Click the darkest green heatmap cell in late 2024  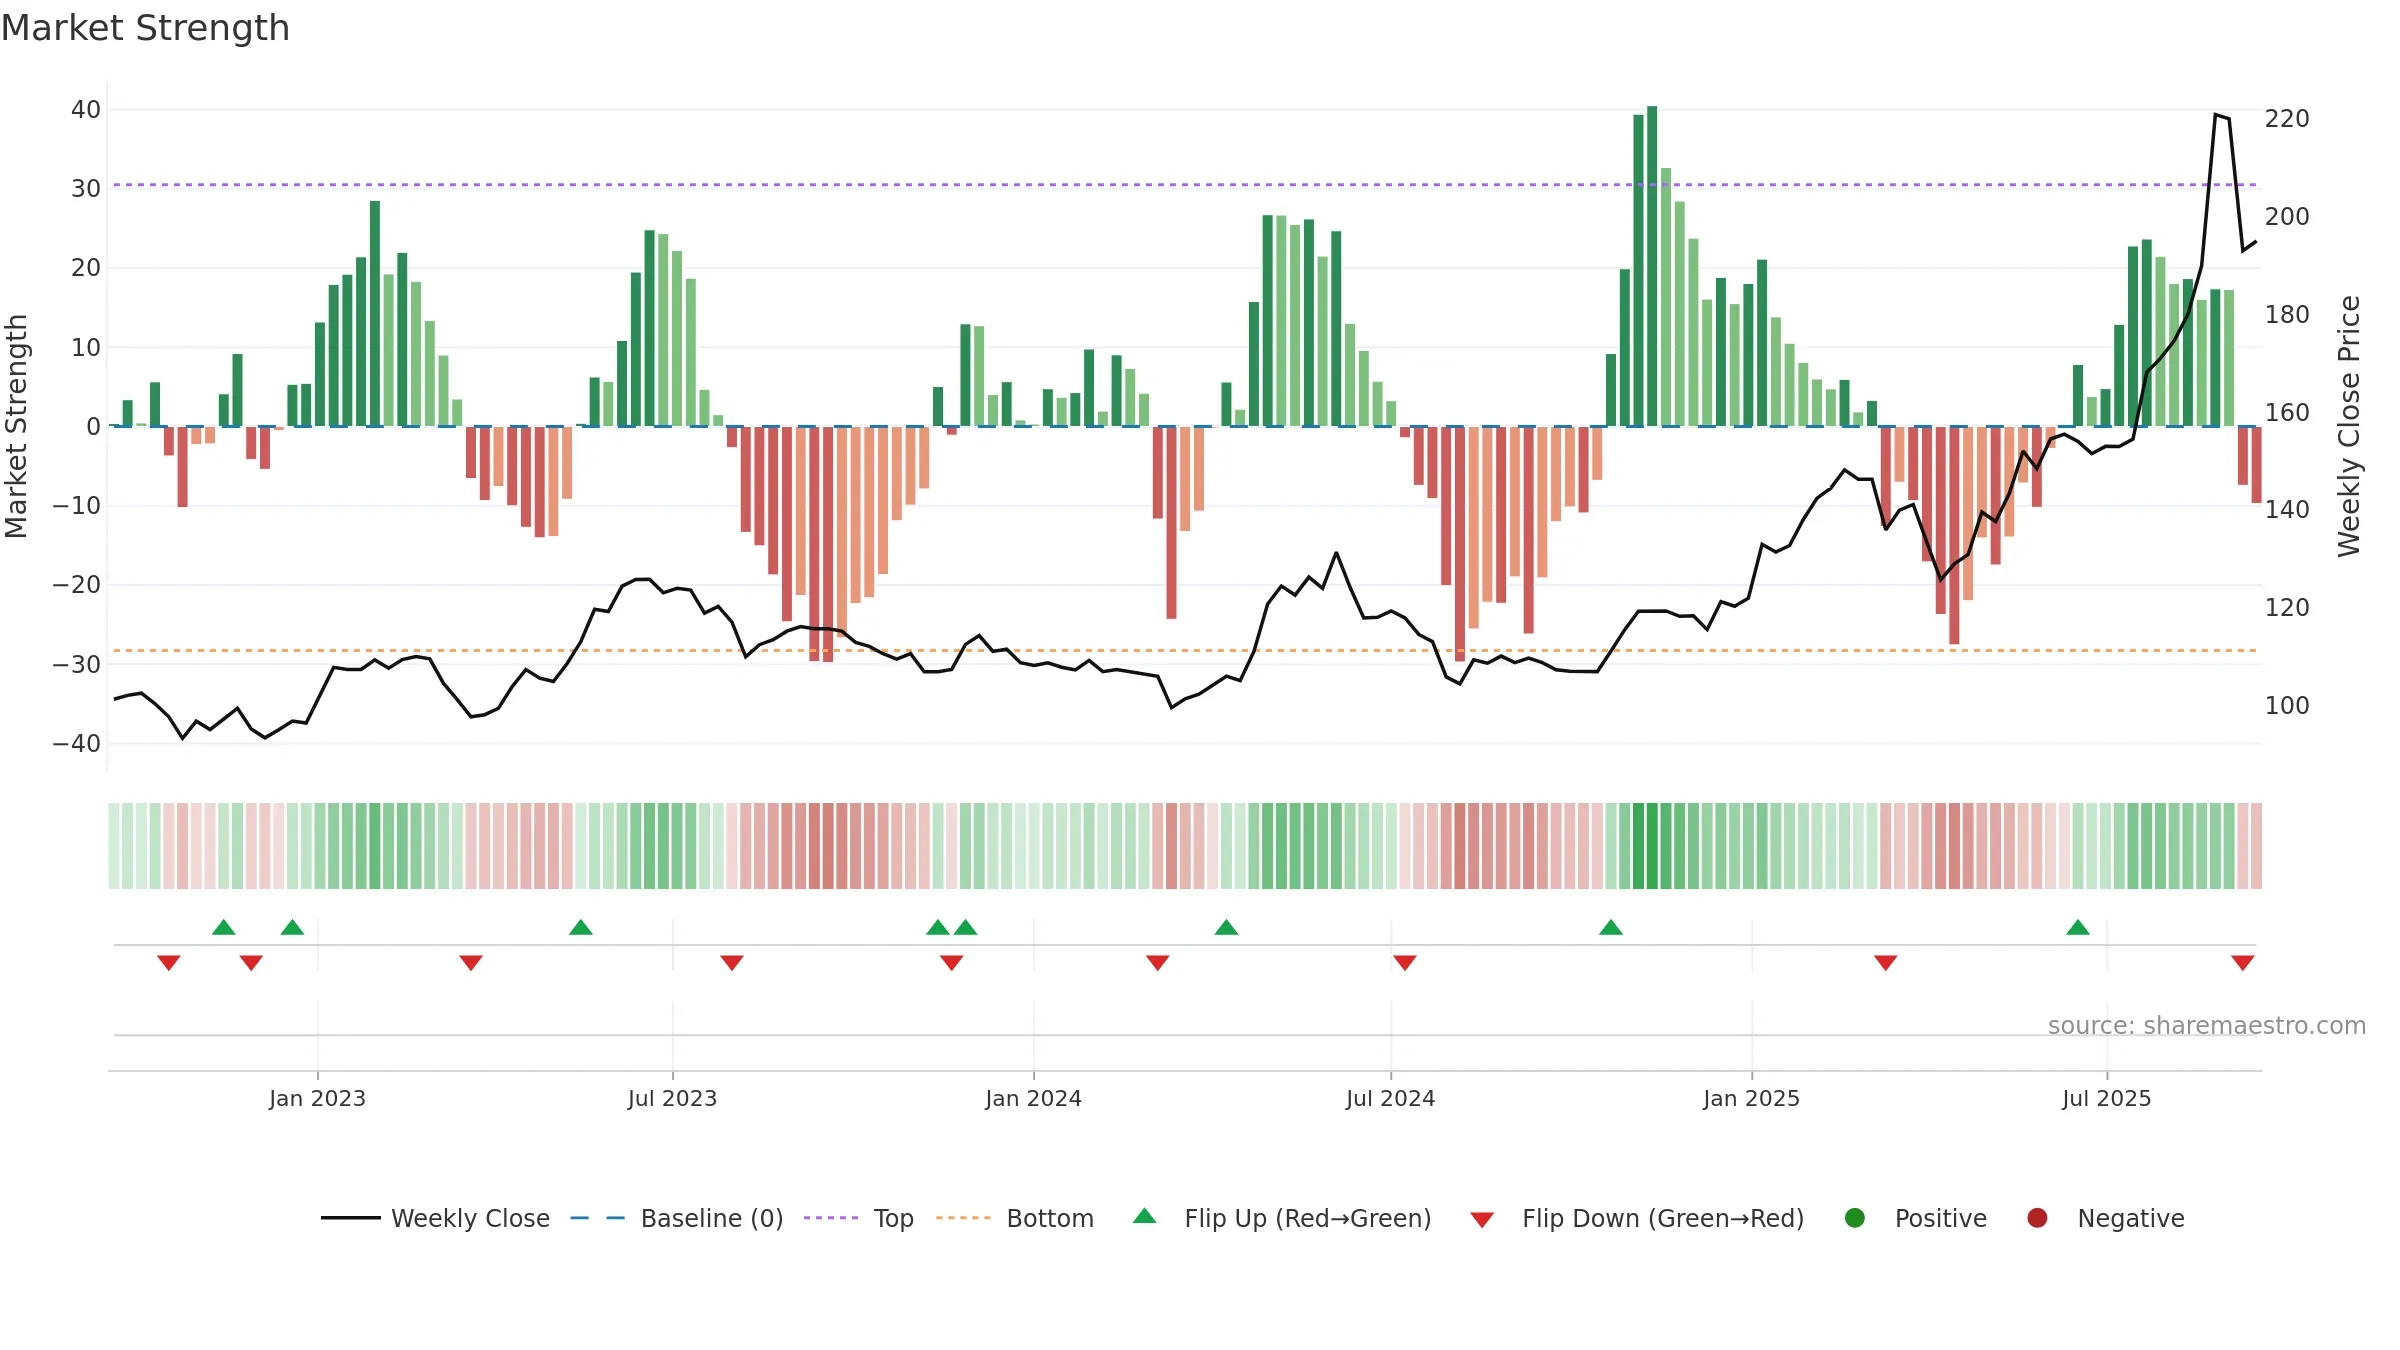click(1652, 846)
